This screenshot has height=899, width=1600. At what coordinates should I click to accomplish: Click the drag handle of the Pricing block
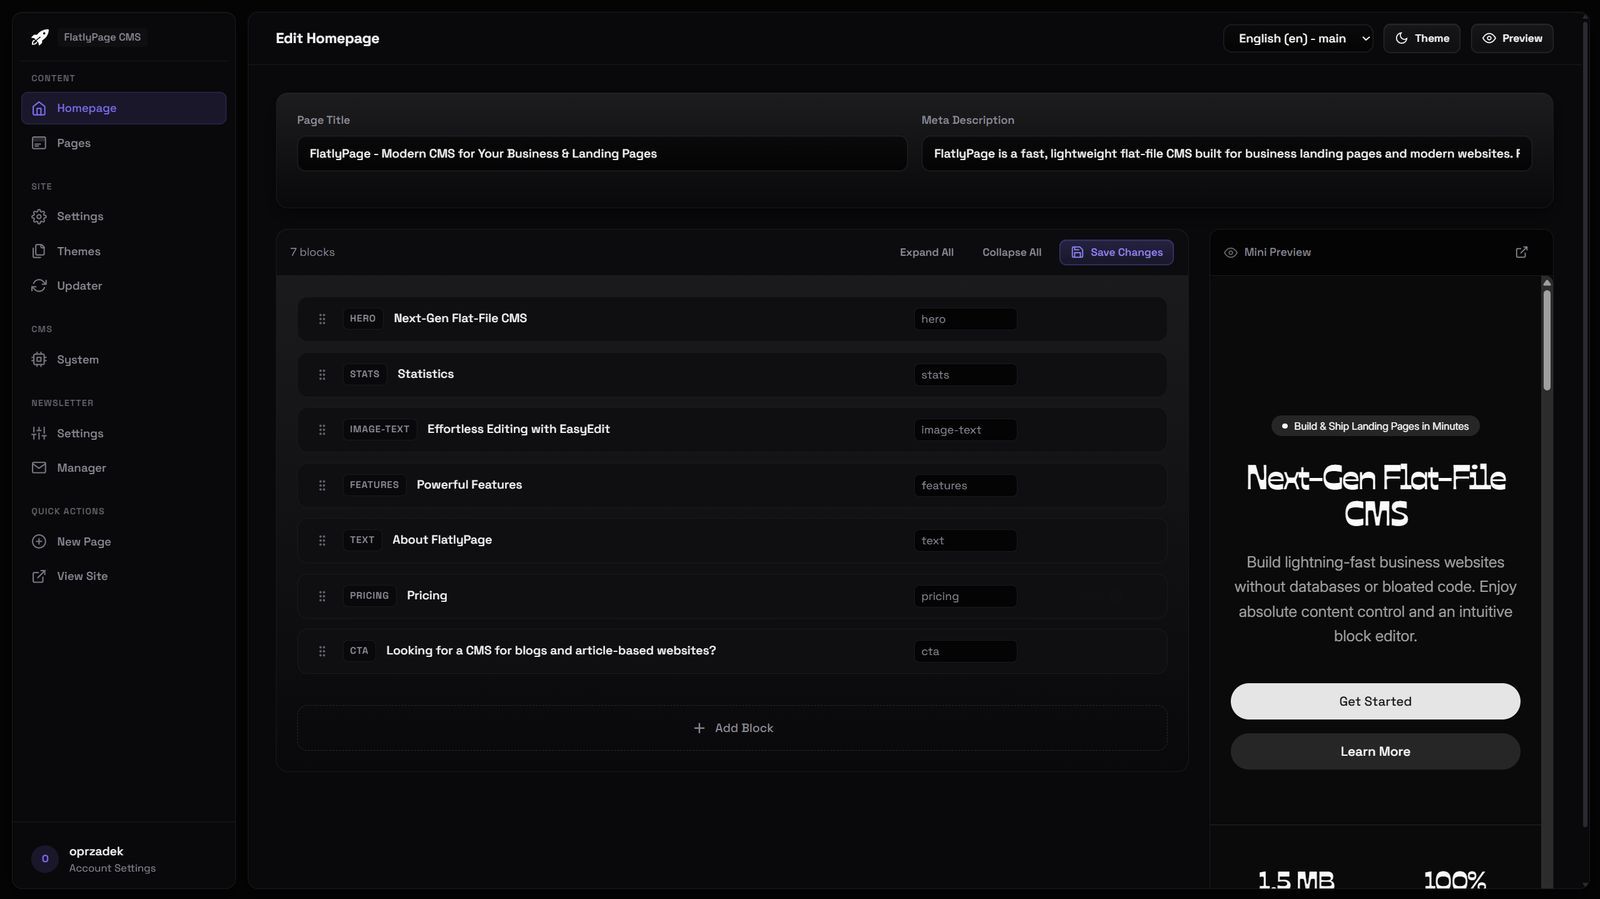(x=322, y=596)
